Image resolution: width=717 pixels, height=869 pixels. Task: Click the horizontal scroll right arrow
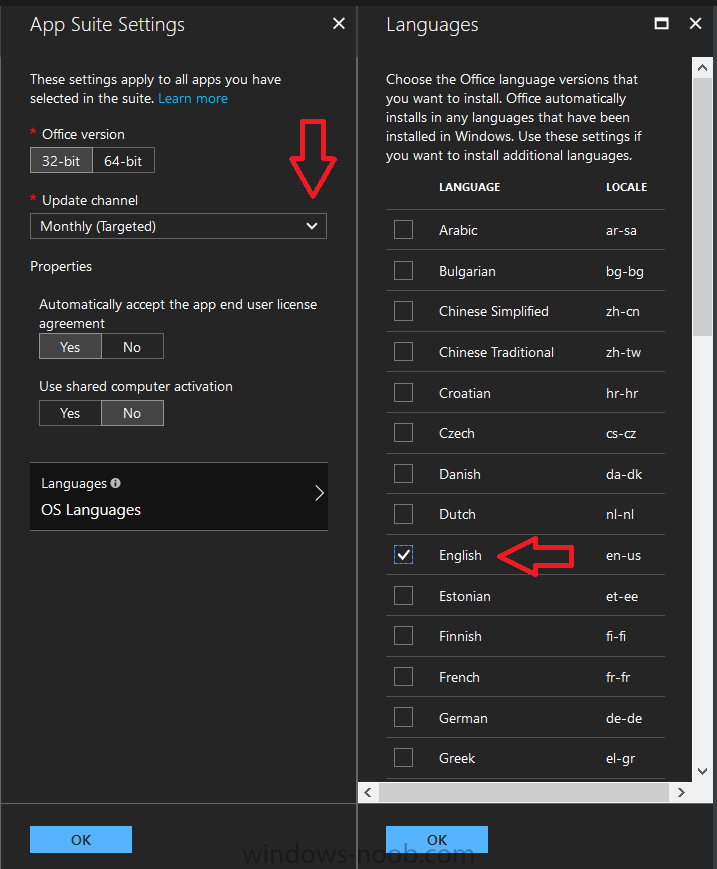(x=681, y=793)
